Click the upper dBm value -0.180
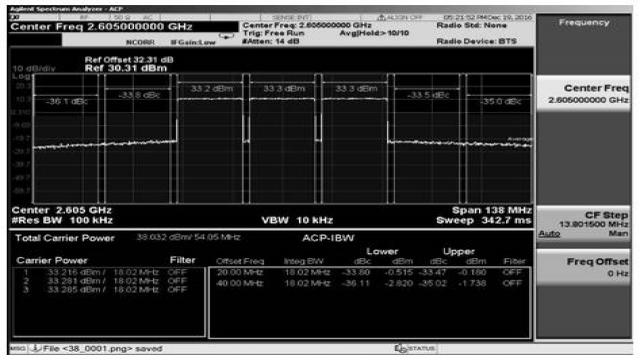 (x=472, y=272)
